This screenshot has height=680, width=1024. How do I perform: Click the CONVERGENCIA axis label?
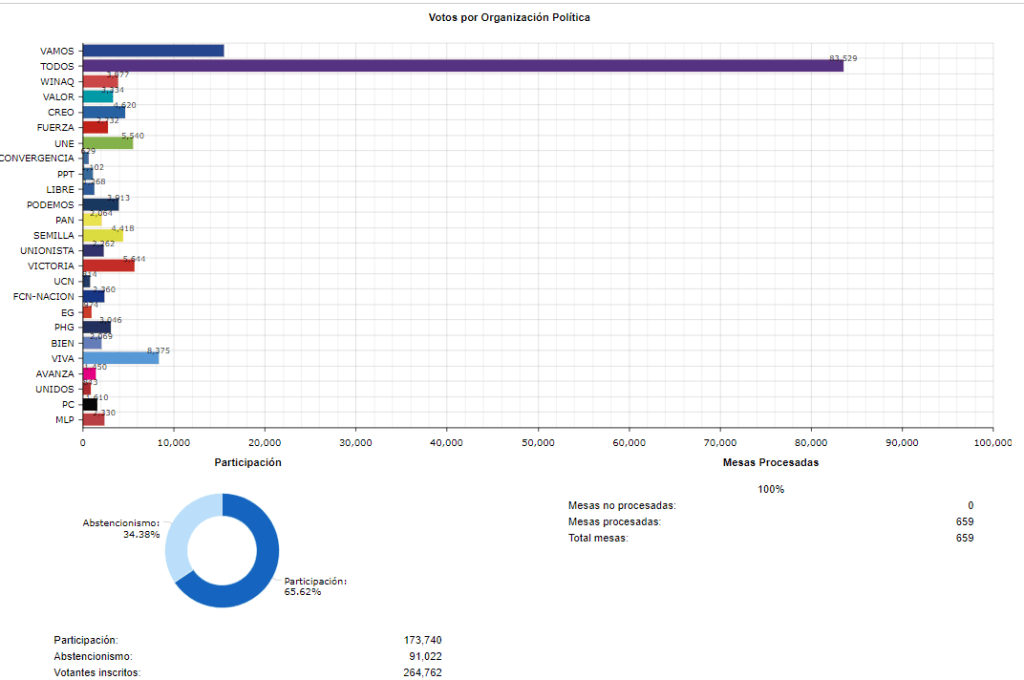36,158
